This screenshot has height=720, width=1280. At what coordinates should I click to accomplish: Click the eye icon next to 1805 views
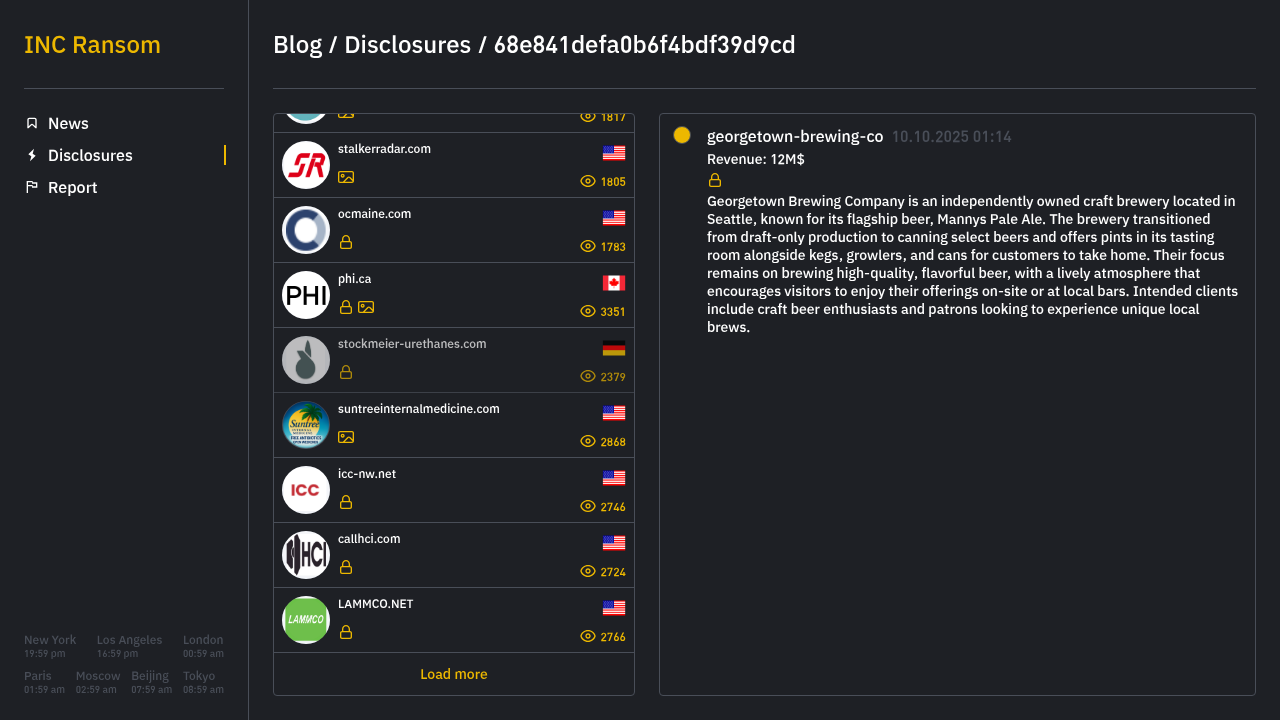pos(588,181)
